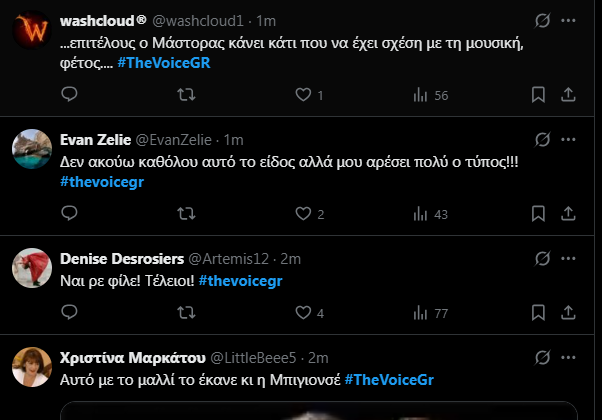Bookmark washcloud's tweet
The height and width of the screenshot is (420, 602).
pyautogui.click(x=537, y=95)
